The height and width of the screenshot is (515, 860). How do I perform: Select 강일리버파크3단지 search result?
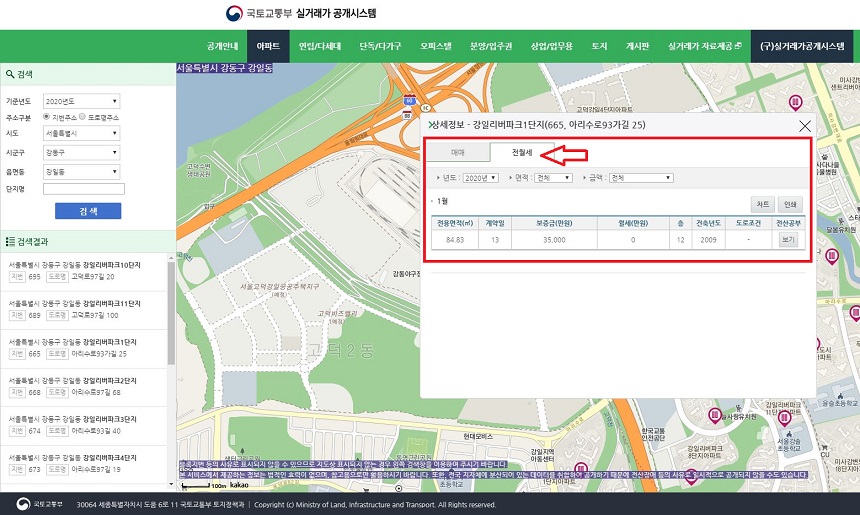click(x=83, y=425)
